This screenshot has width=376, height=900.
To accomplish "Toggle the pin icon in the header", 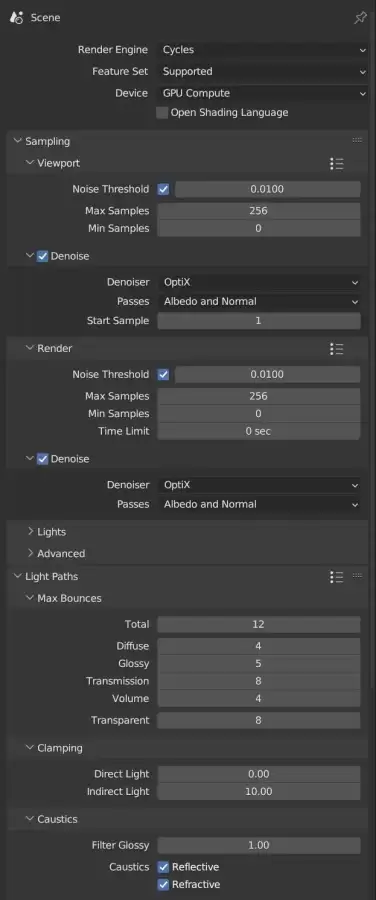I will click(360, 18).
